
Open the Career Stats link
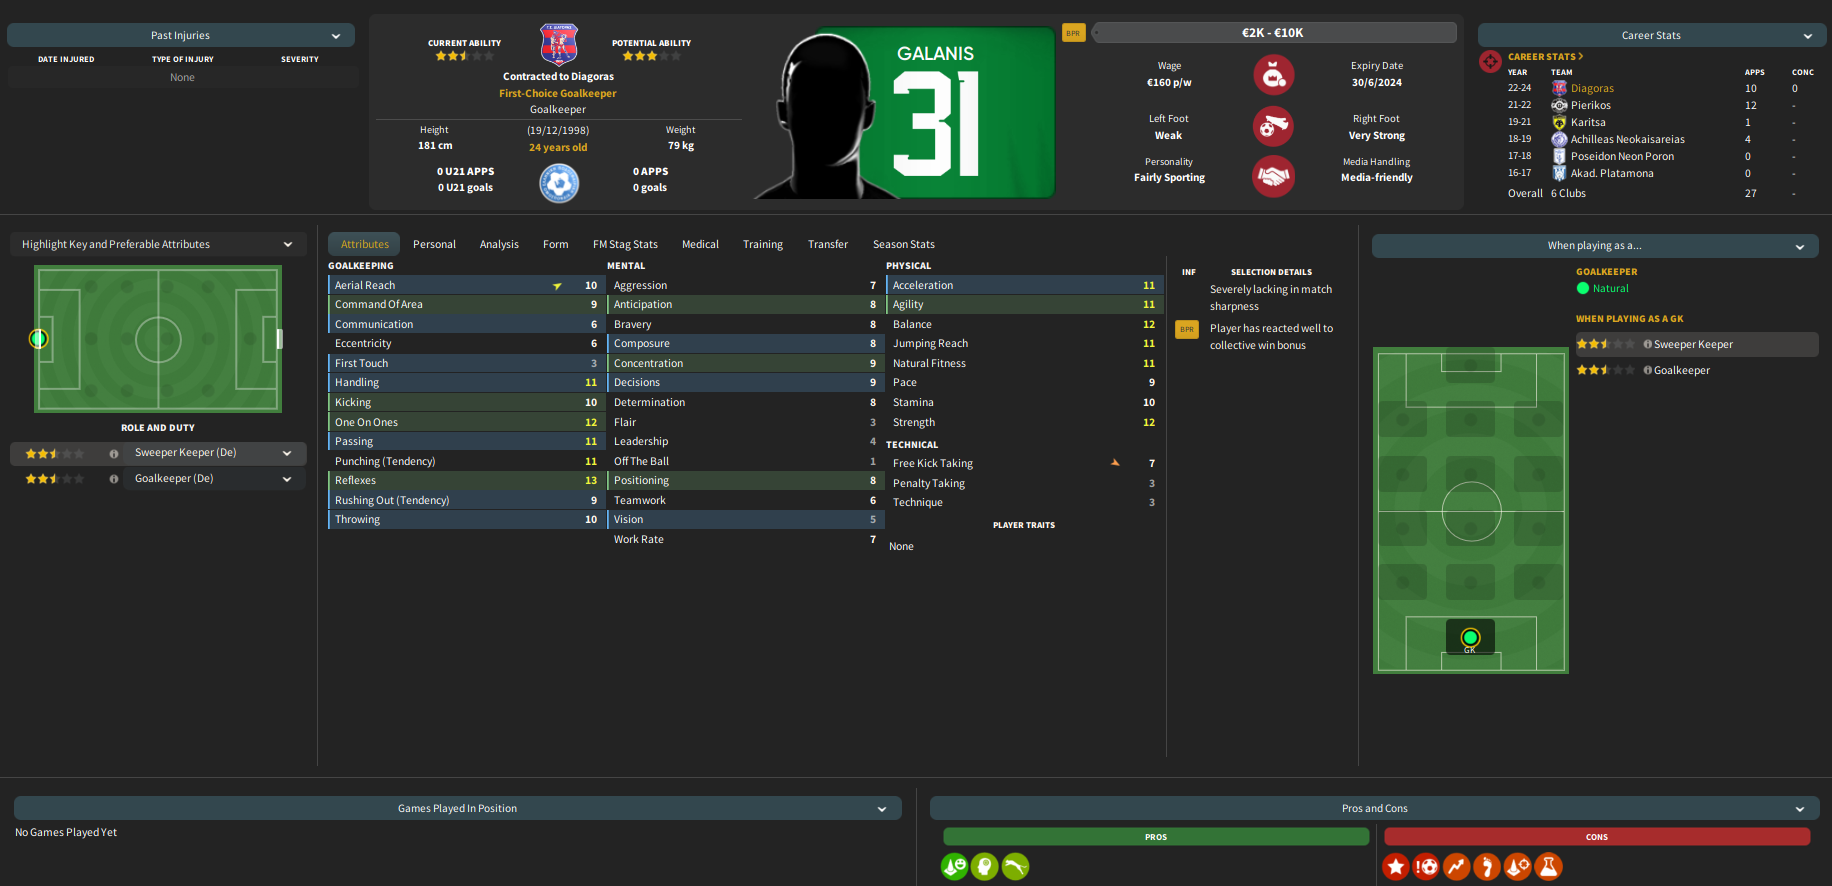(x=1545, y=57)
